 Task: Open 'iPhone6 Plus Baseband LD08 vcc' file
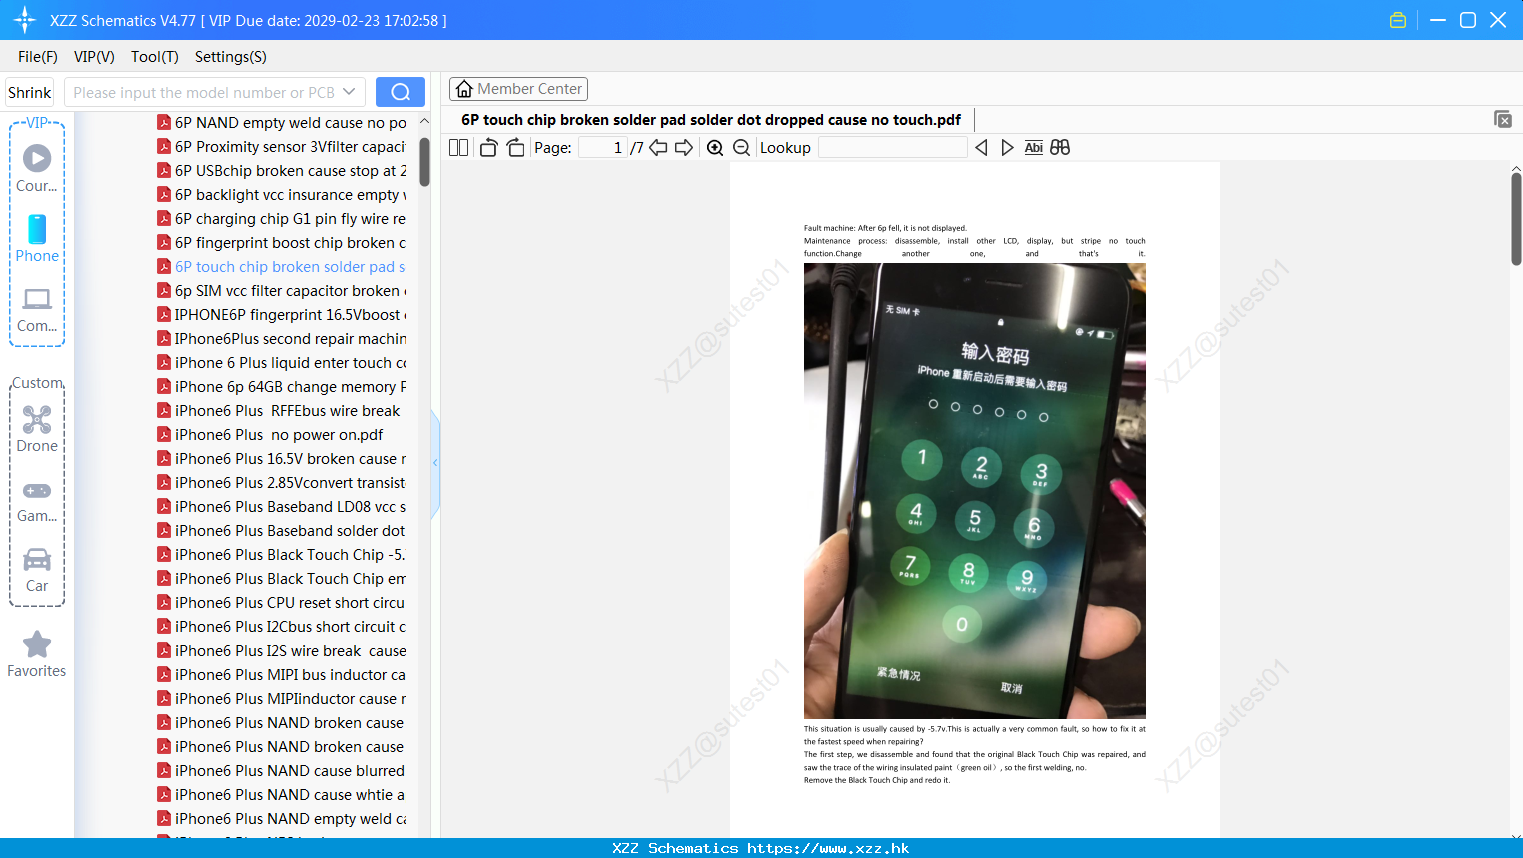[282, 507]
